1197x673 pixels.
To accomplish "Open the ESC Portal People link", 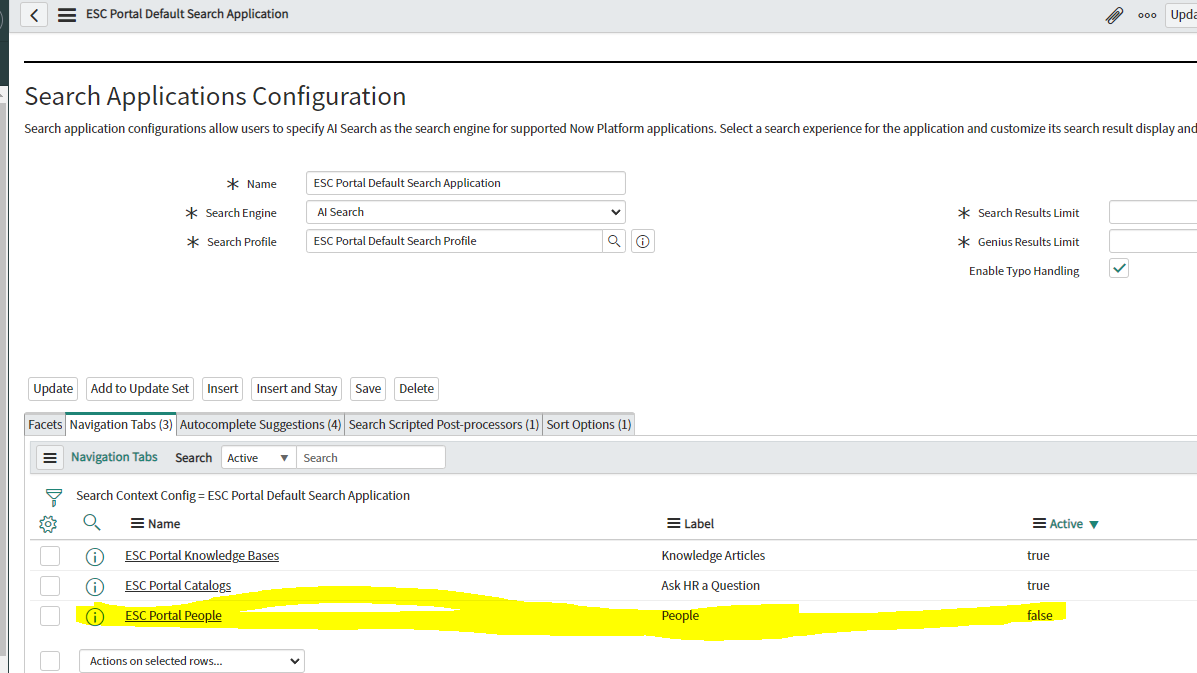I will pyautogui.click(x=173, y=615).
